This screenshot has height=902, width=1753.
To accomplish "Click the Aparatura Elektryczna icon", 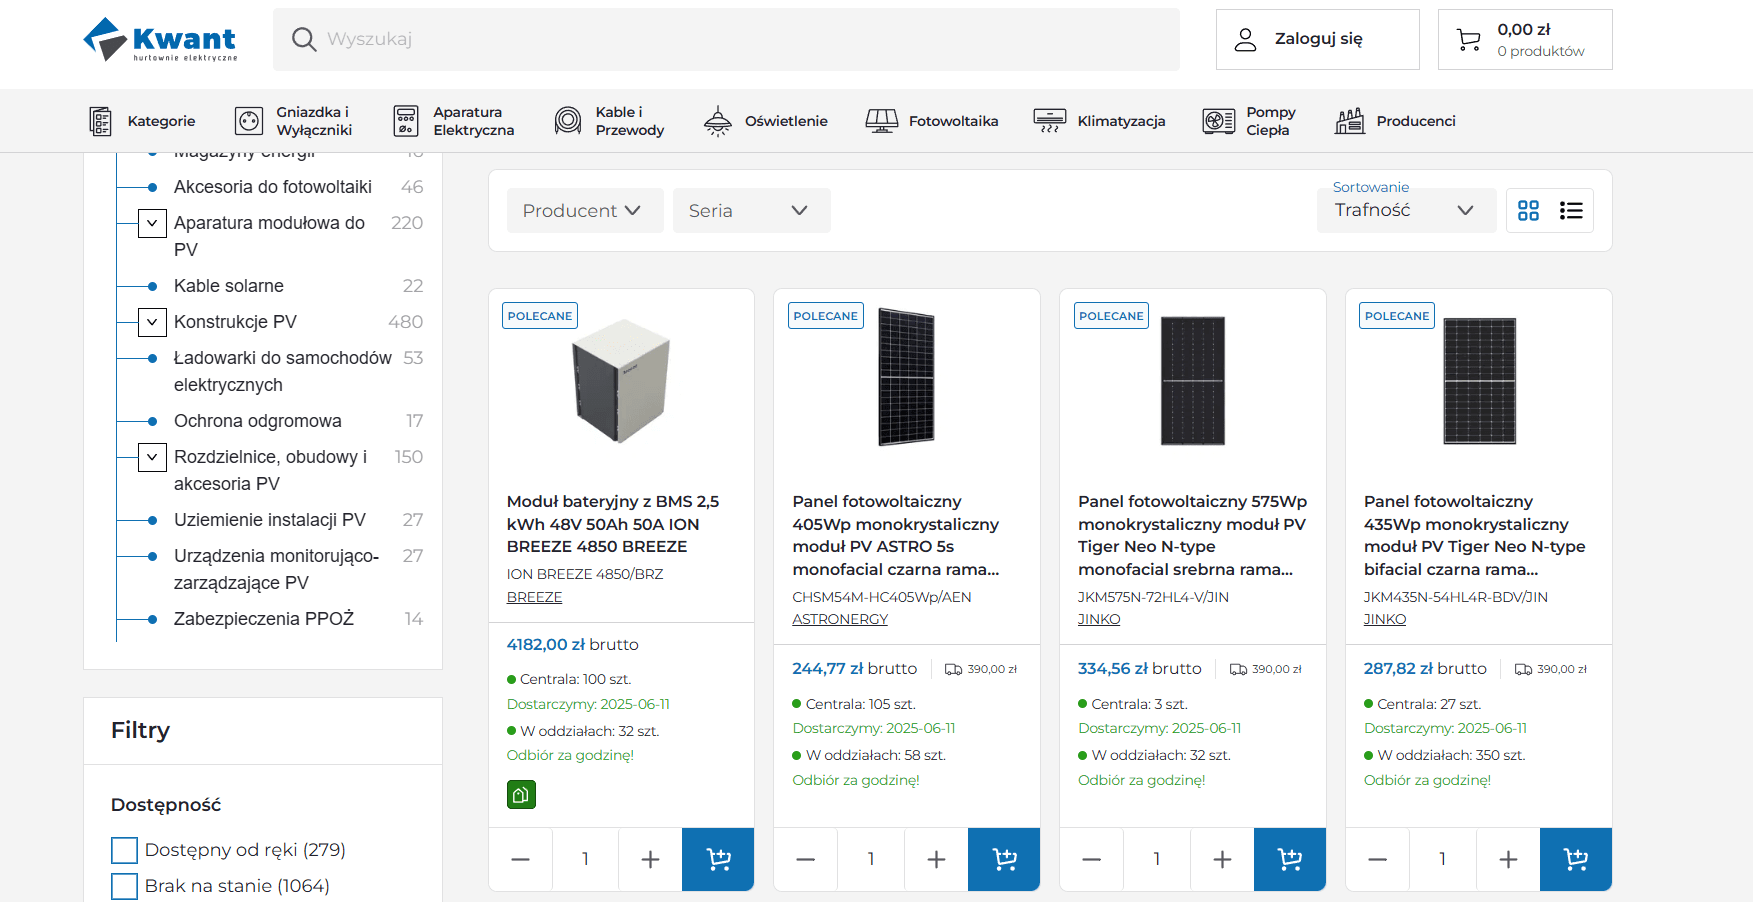I will 406,121.
